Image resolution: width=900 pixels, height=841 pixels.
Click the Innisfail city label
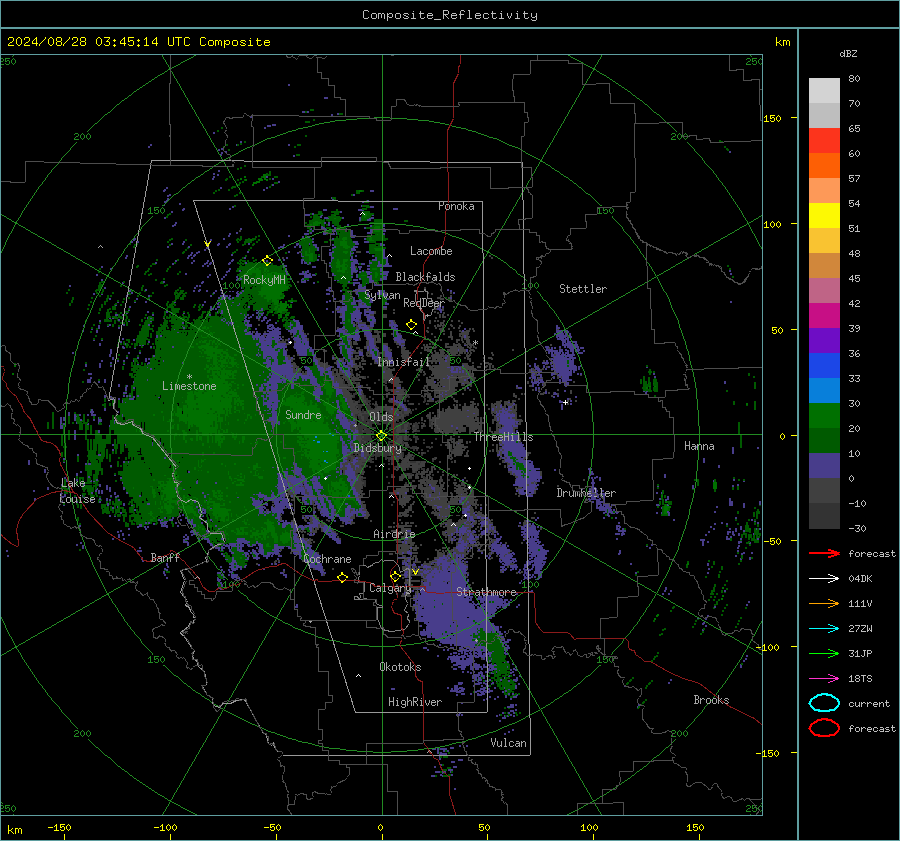[x=404, y=362]
